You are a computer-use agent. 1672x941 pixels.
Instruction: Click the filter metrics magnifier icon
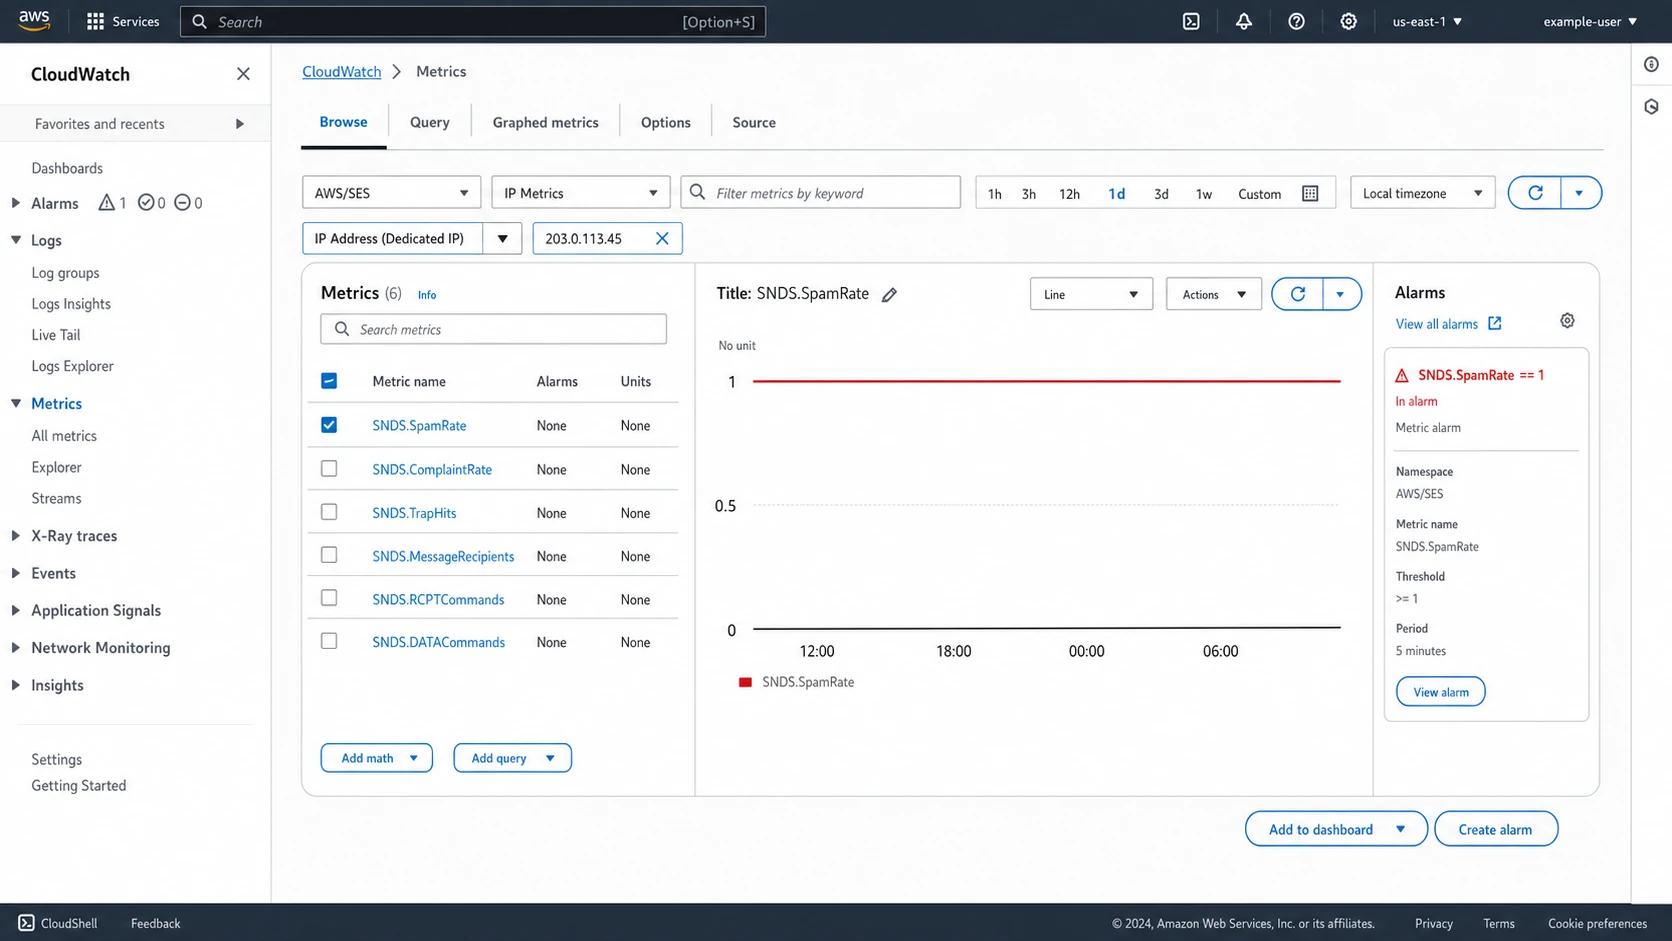coord(698,192)
